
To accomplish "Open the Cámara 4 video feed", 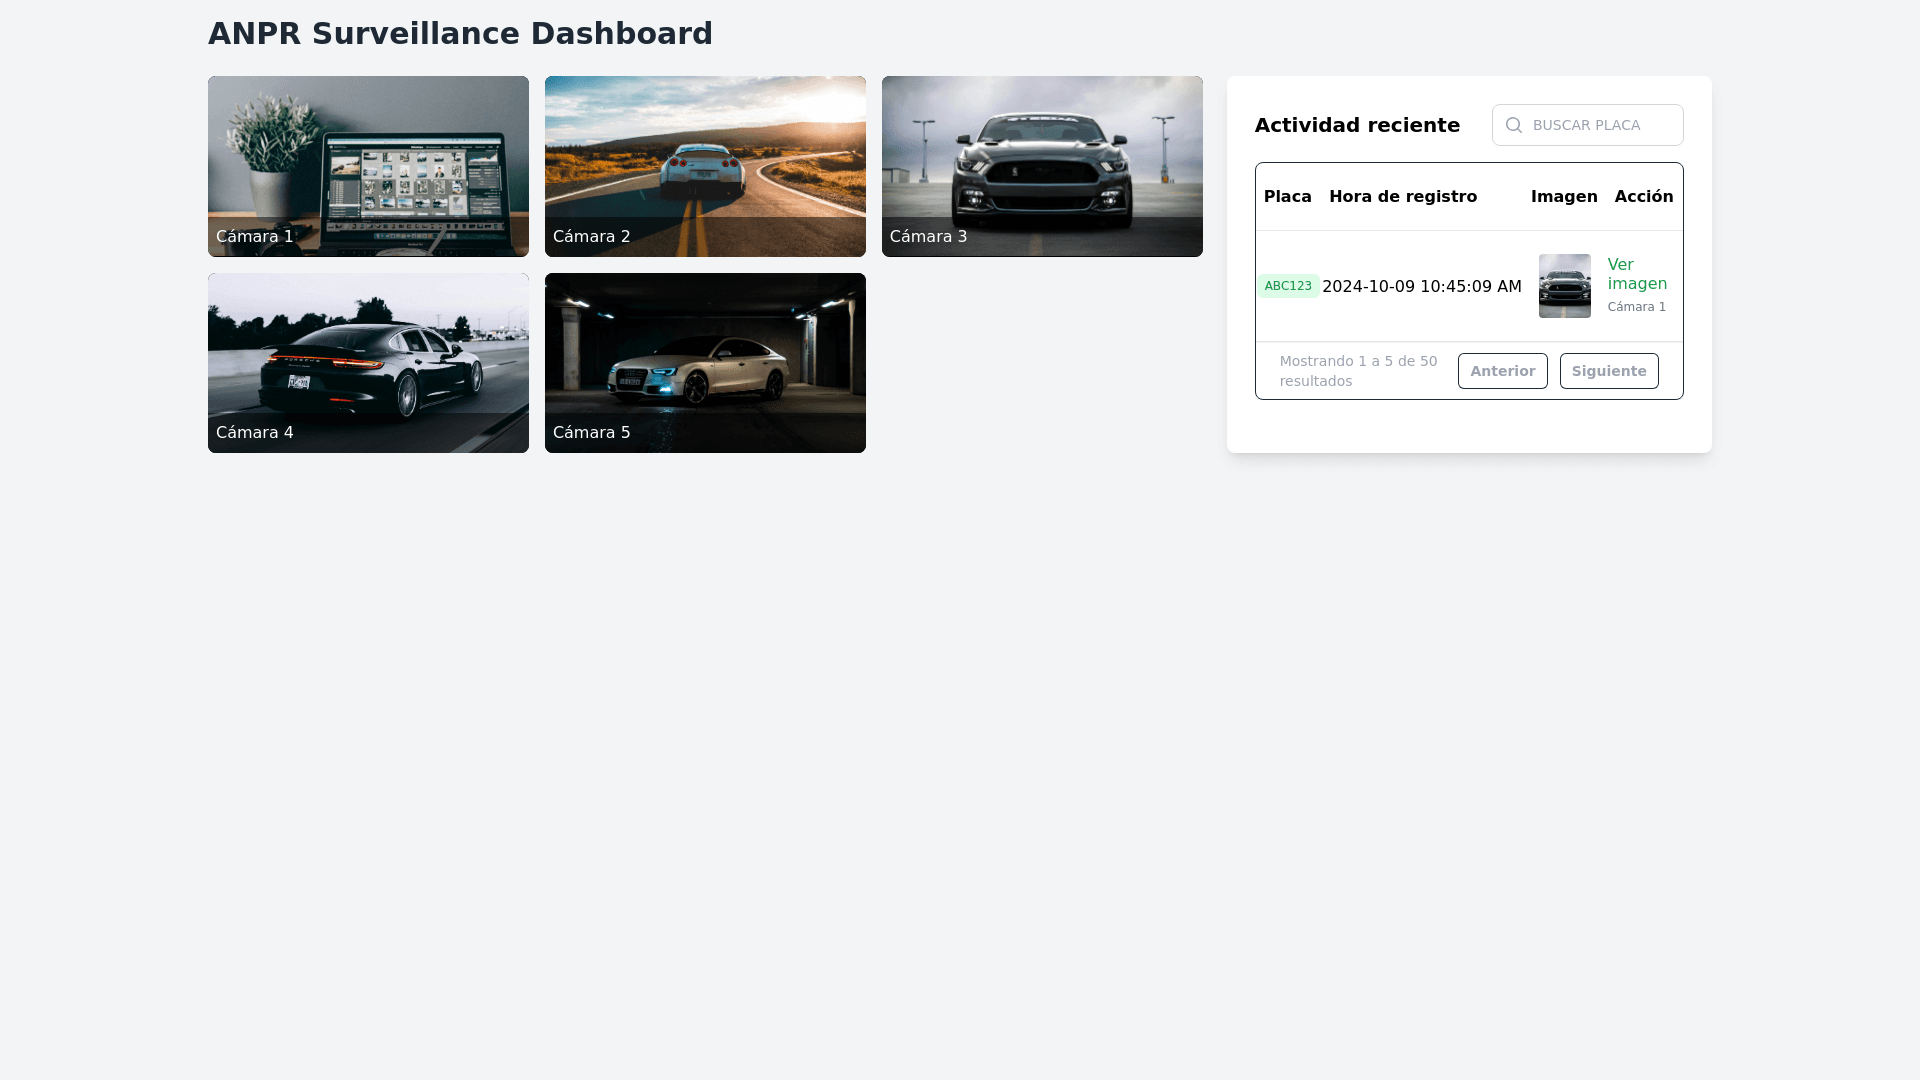I will point(368,362).
